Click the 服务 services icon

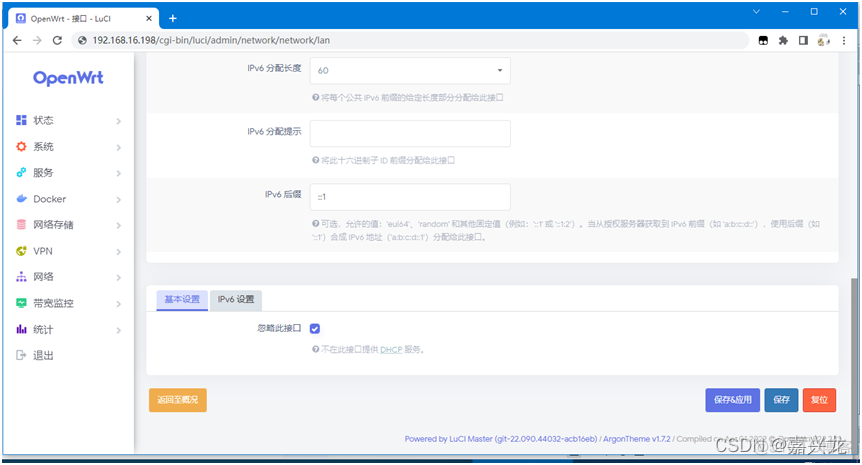21,173
